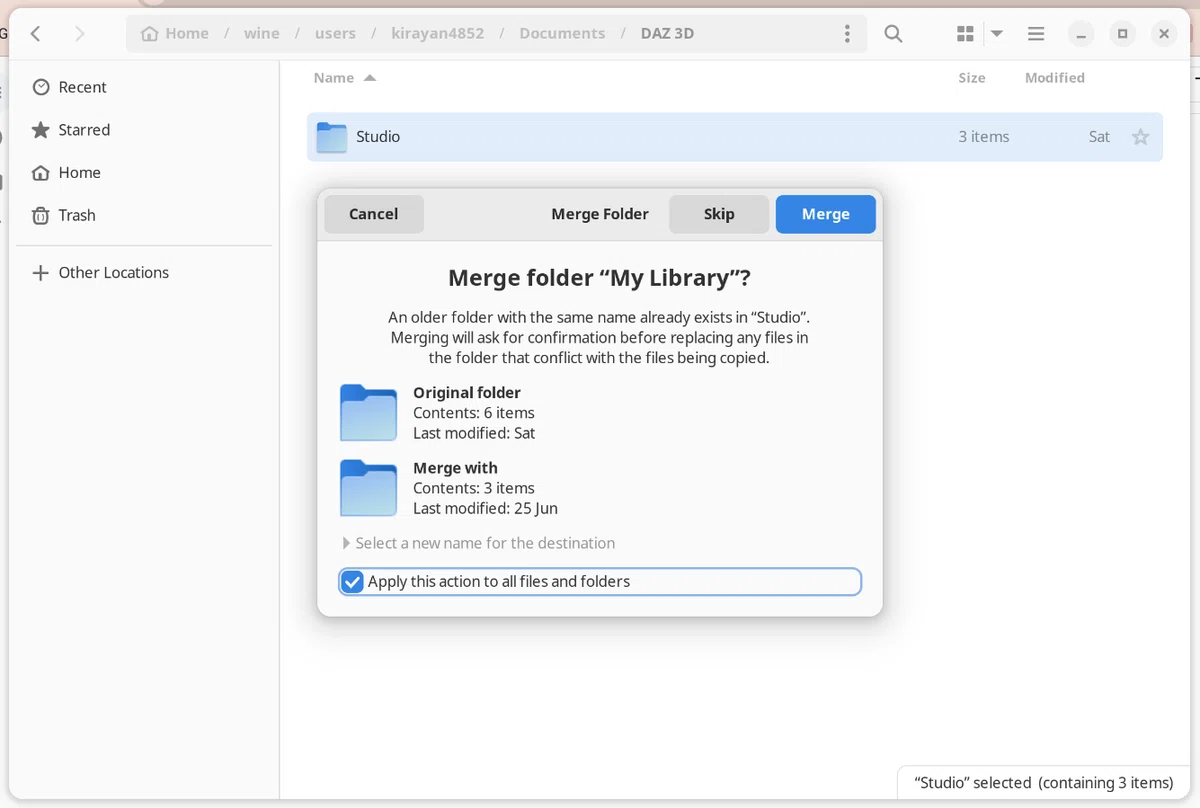The width and height of the screenshot is (1200, 808).
Task: Click the Merge with folder icon
Action: coord(368,488)
